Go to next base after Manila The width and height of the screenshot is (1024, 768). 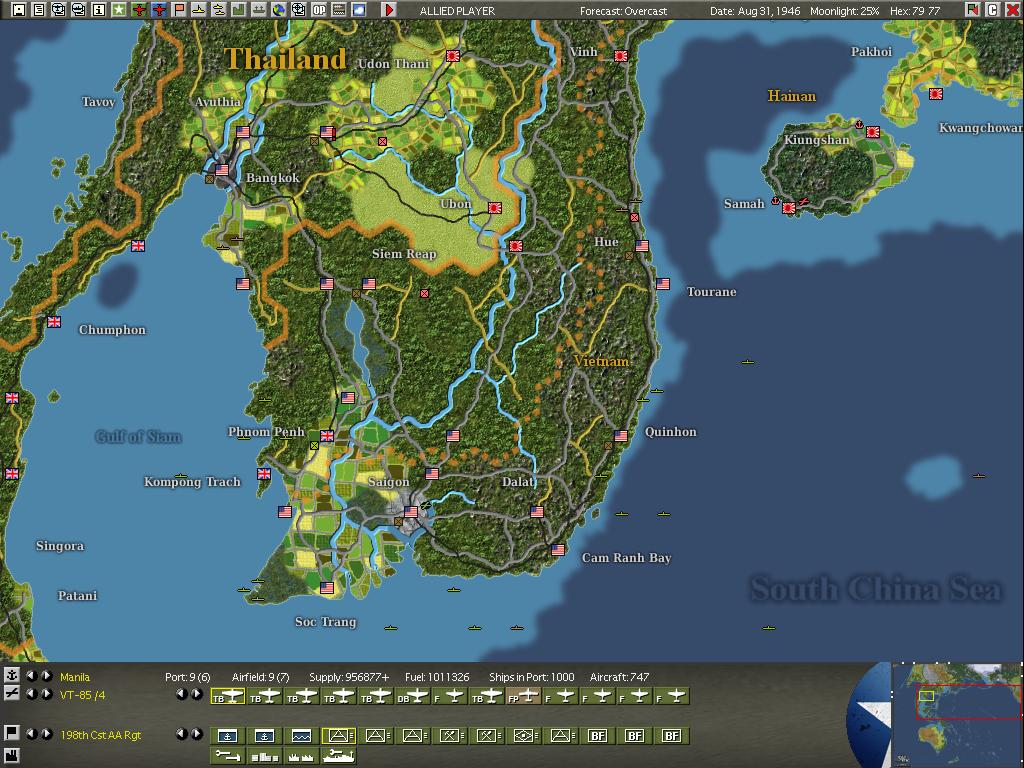46,676
